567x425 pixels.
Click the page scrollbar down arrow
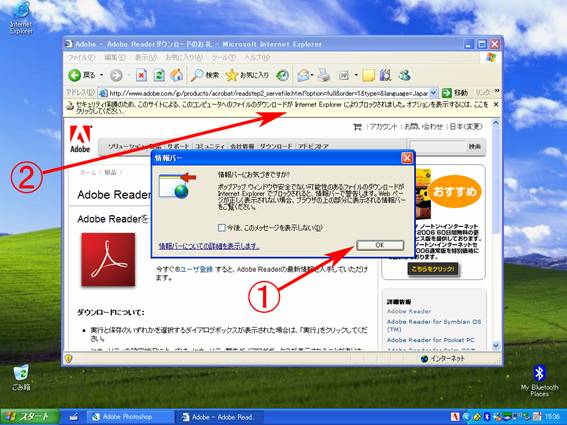(x=496, y=345)
